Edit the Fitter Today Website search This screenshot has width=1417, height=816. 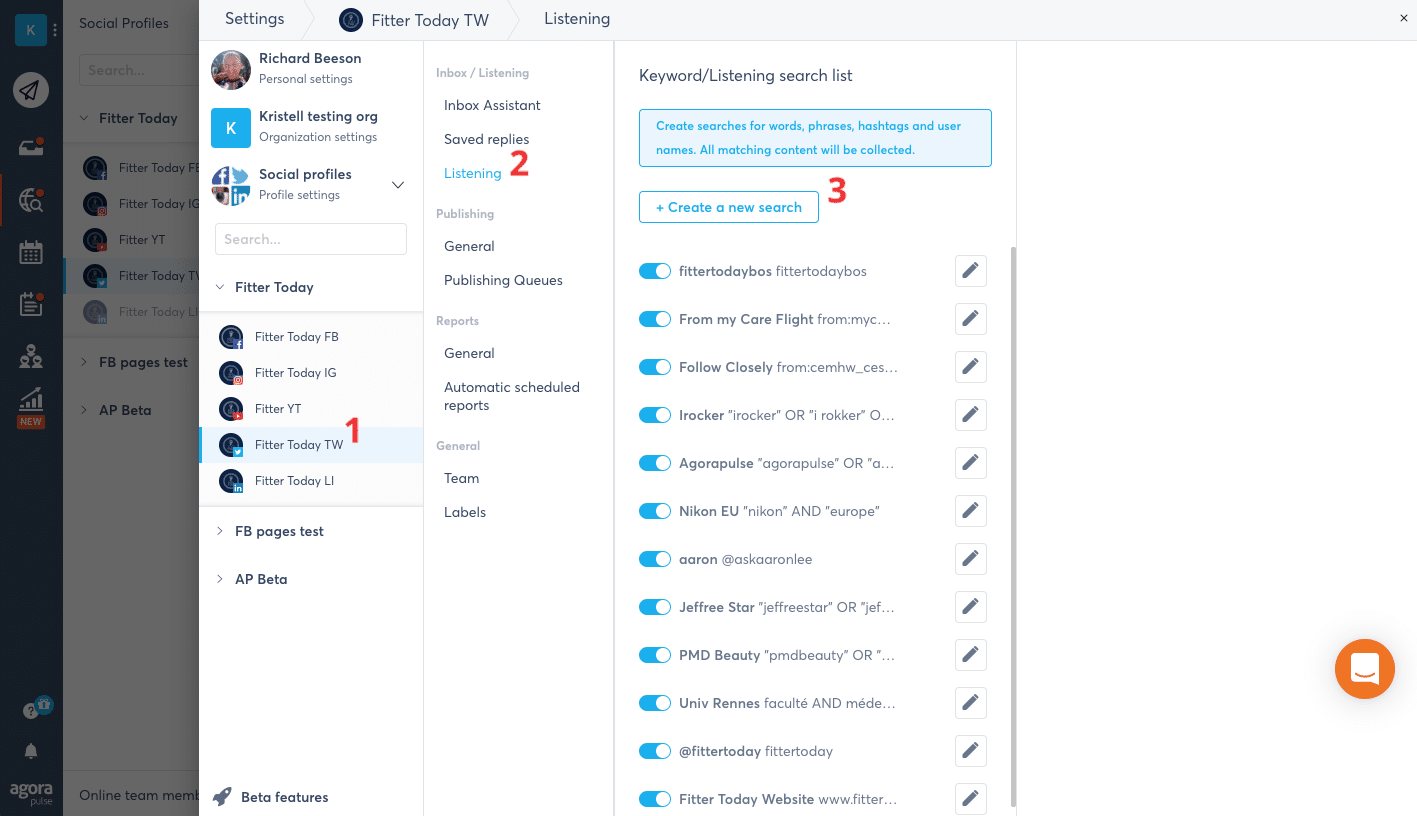pos(970,799)
